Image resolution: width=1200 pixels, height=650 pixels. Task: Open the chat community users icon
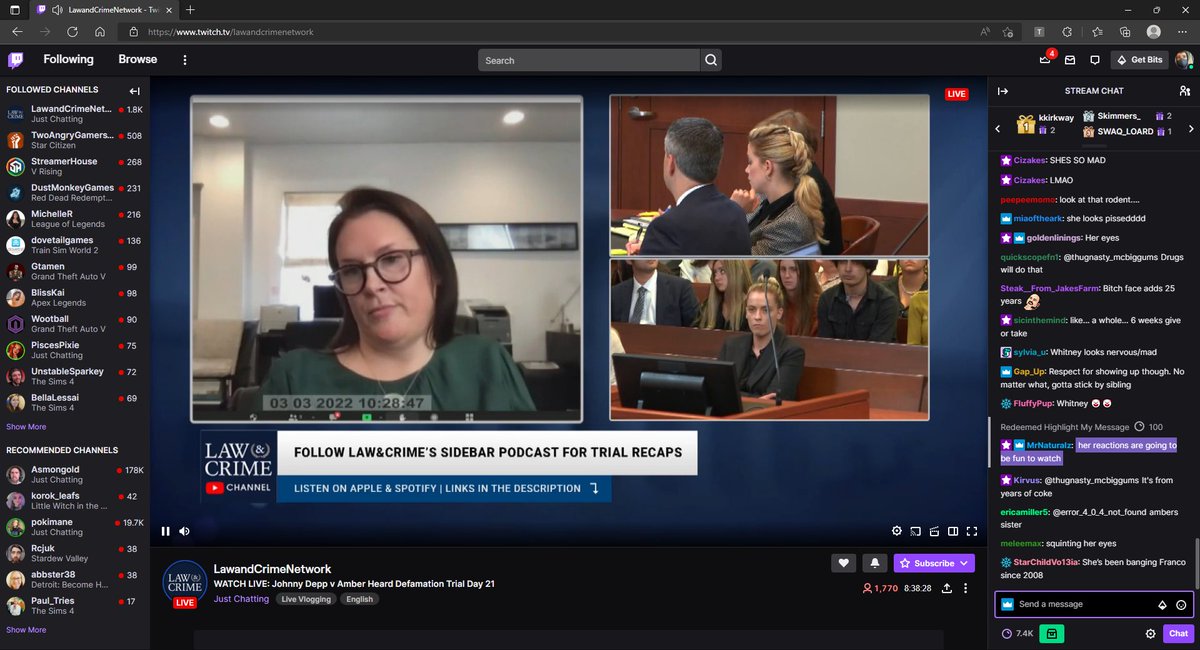click(1184, 91)
